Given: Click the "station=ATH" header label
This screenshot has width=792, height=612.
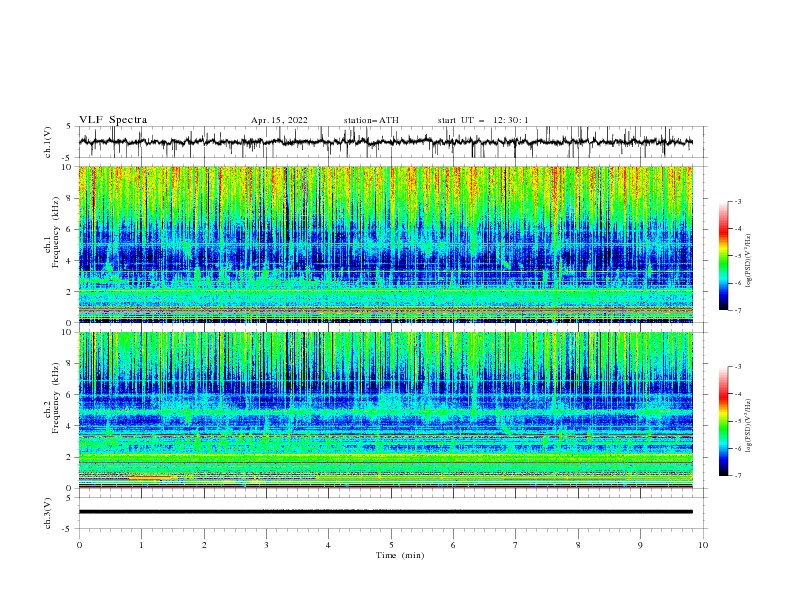Looking at the screenshot, I should (x=371, y=120).
